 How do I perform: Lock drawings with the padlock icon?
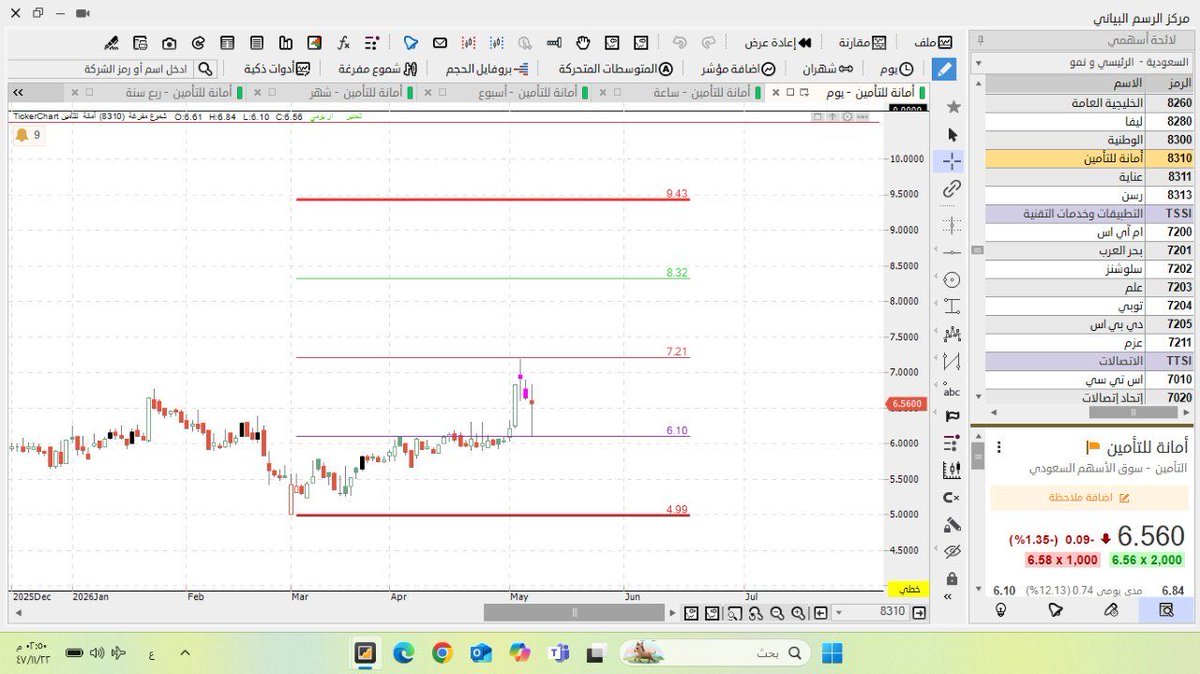click(x=952, y=579)
